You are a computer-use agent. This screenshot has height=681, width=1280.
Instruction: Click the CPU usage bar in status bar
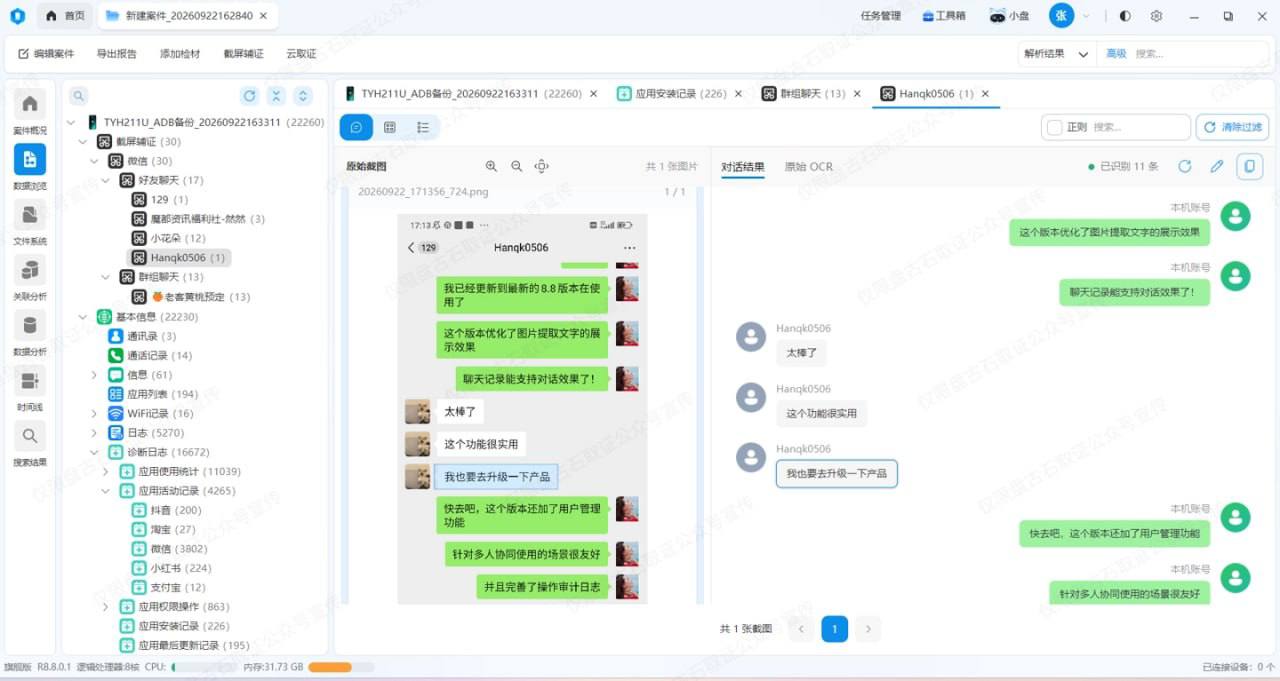click(204, 667)
